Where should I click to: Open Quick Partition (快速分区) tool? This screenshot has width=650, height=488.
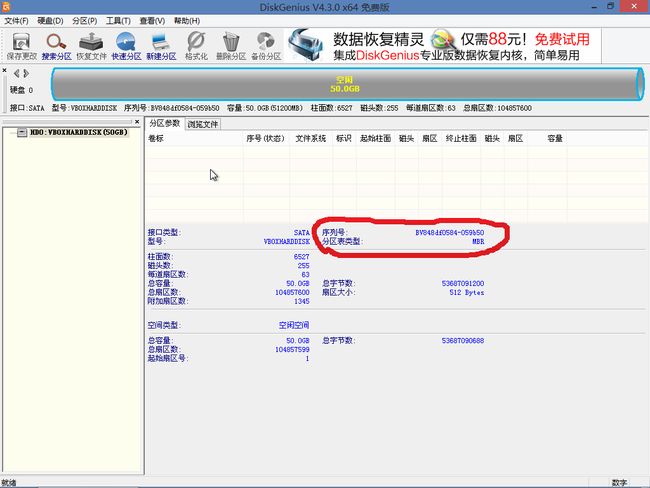[x=126, y=46]
